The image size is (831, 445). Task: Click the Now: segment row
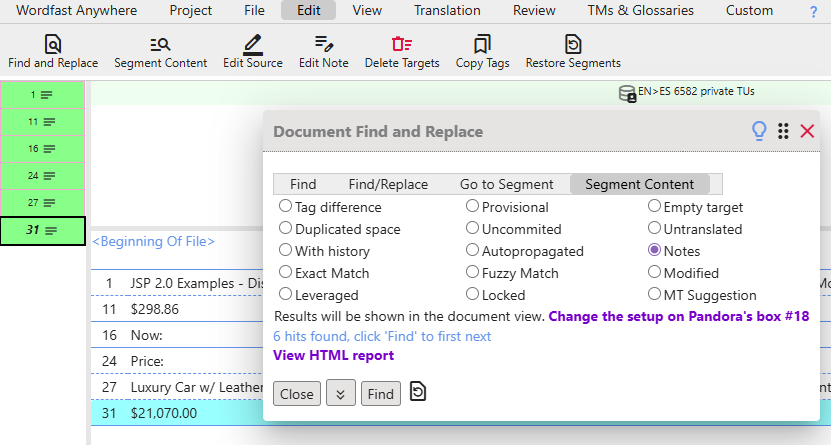(x=178, y=335)
